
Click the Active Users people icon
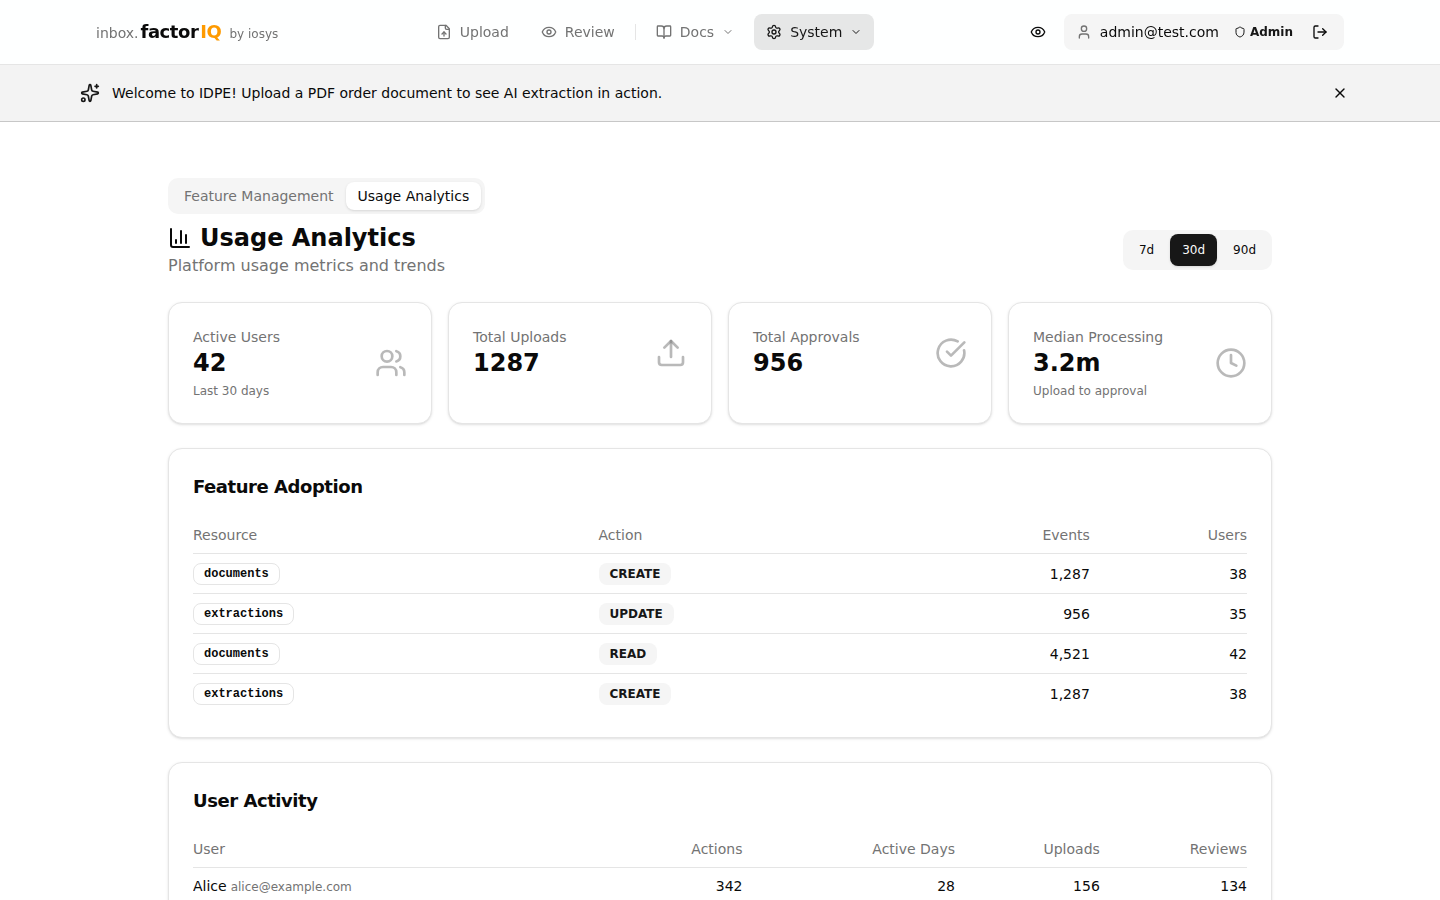pyautogui.click(x=391, y=363)
